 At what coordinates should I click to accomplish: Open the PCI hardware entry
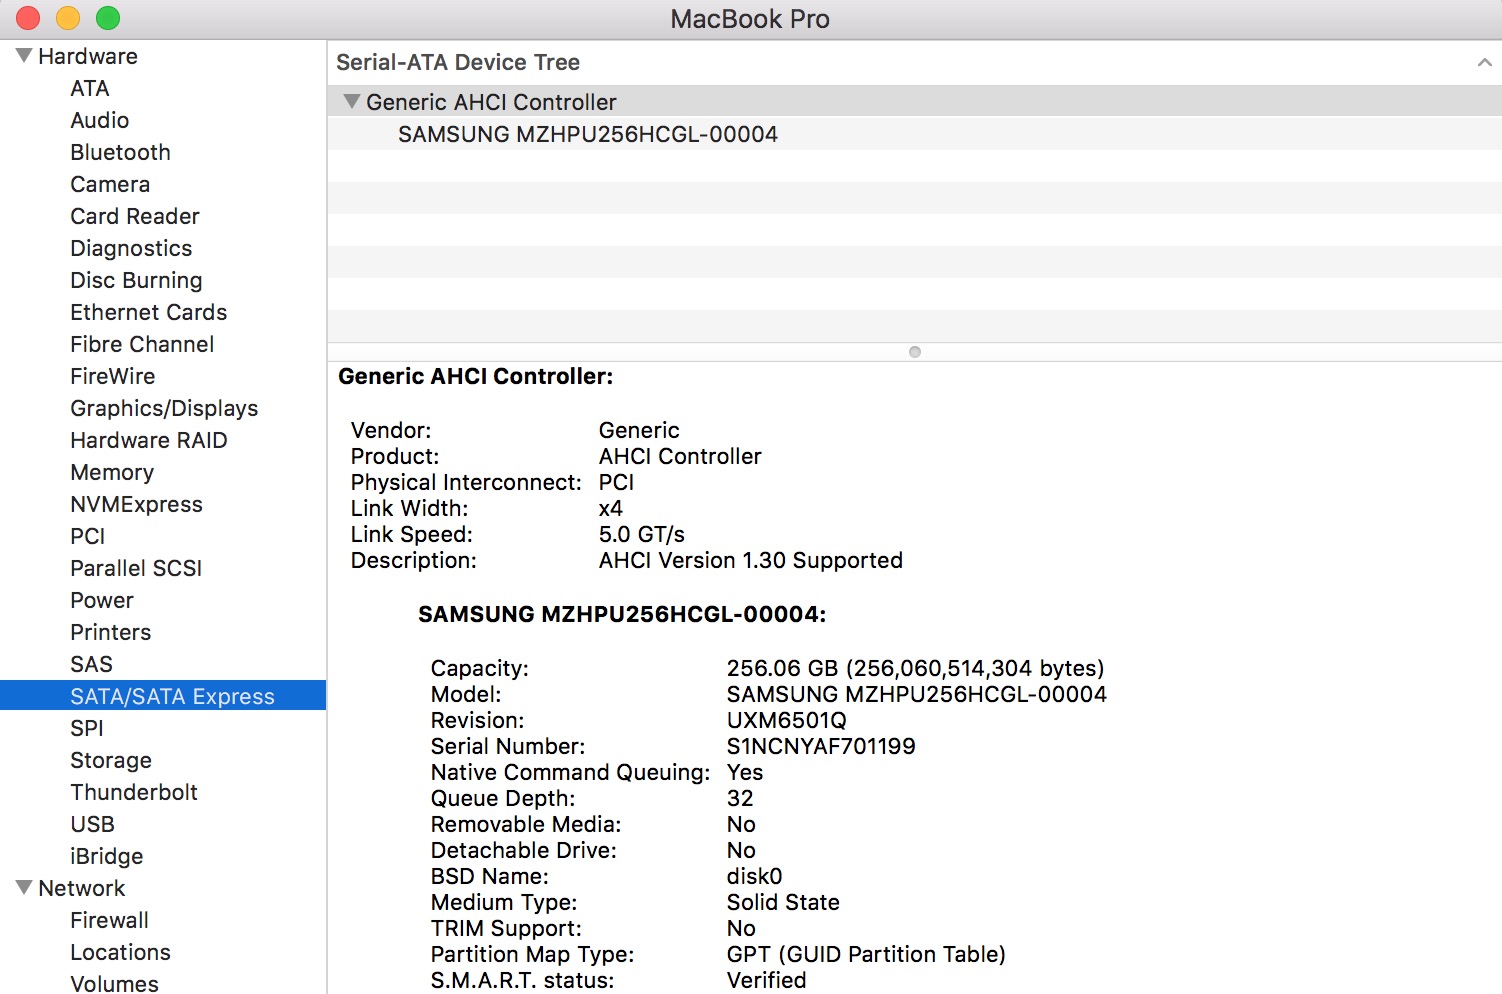coord(88,536)
